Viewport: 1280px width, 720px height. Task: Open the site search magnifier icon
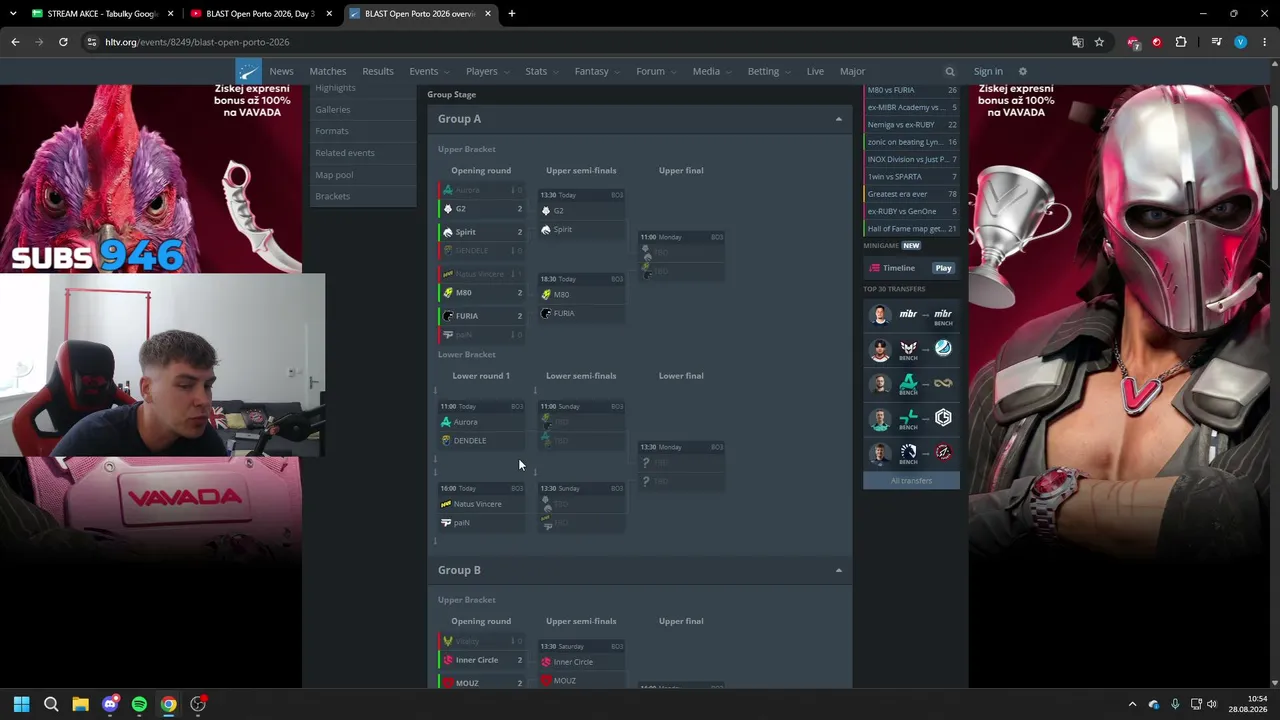pyautogui.click(x=950, y=72)
